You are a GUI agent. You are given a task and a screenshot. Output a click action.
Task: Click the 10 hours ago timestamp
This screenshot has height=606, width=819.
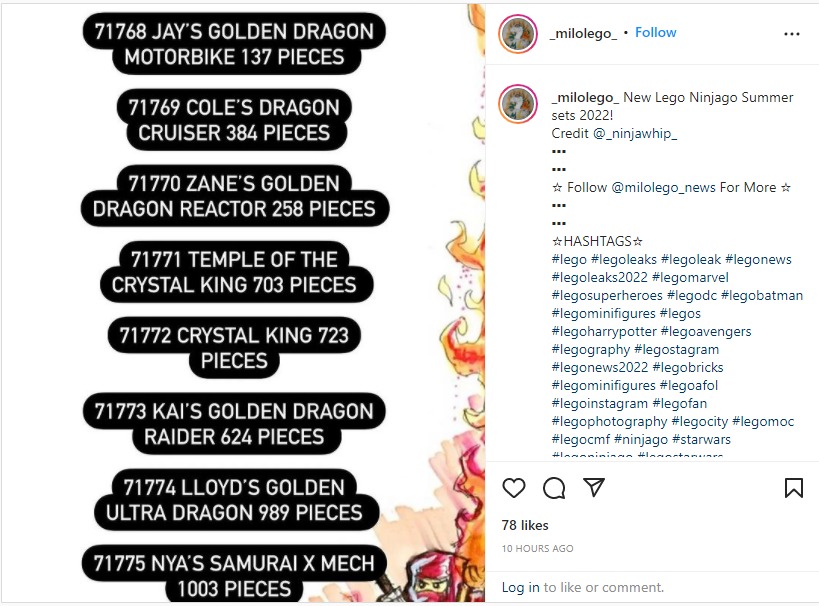537,549
